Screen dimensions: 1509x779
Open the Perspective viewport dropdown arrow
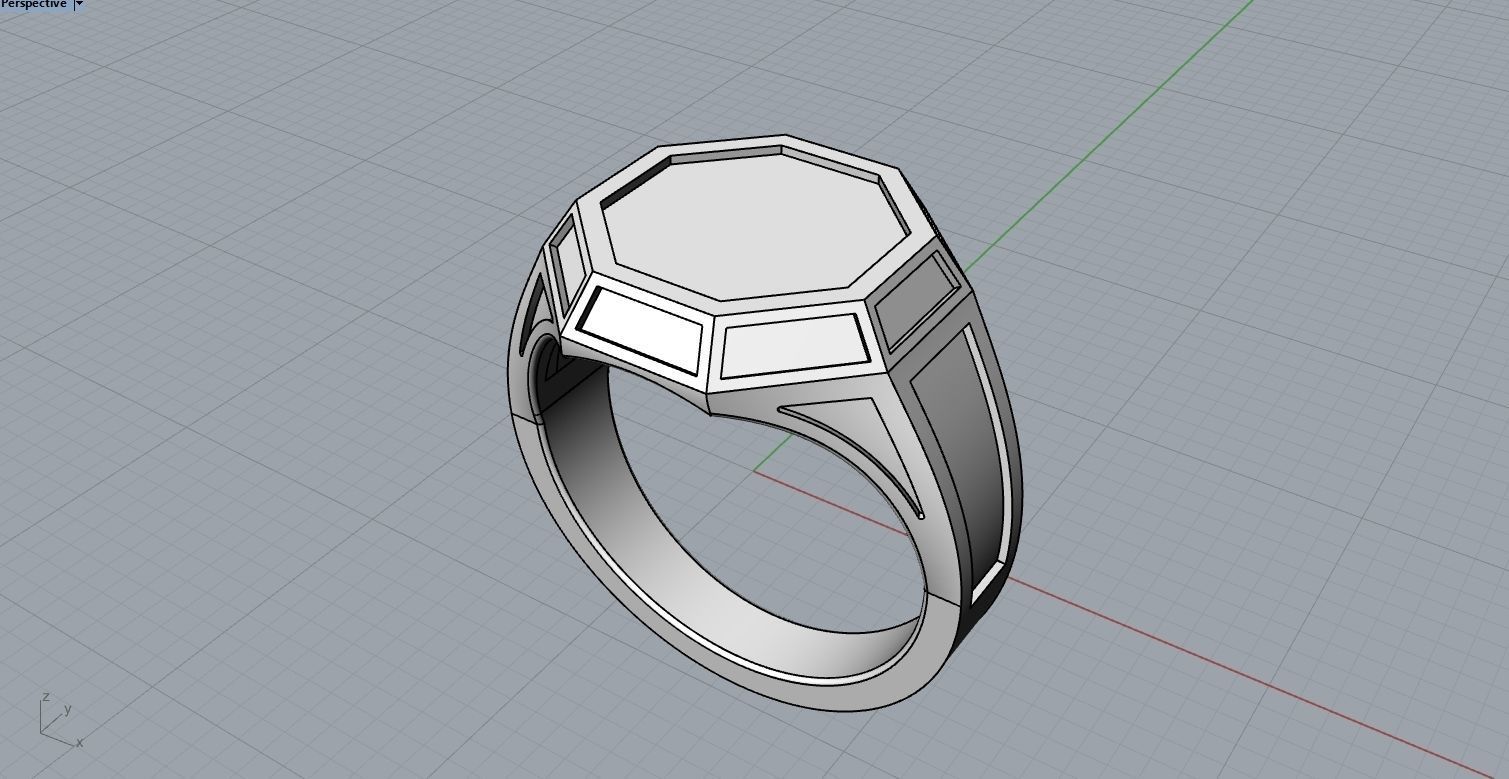coord(79,4)
